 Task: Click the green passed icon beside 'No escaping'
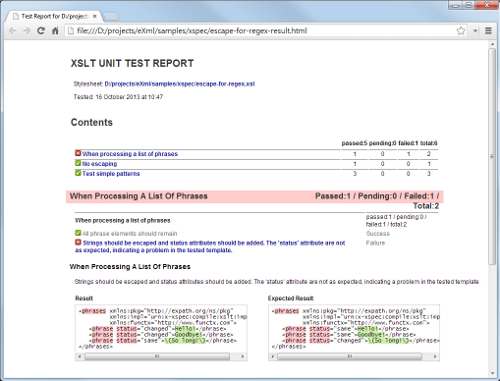78,163
